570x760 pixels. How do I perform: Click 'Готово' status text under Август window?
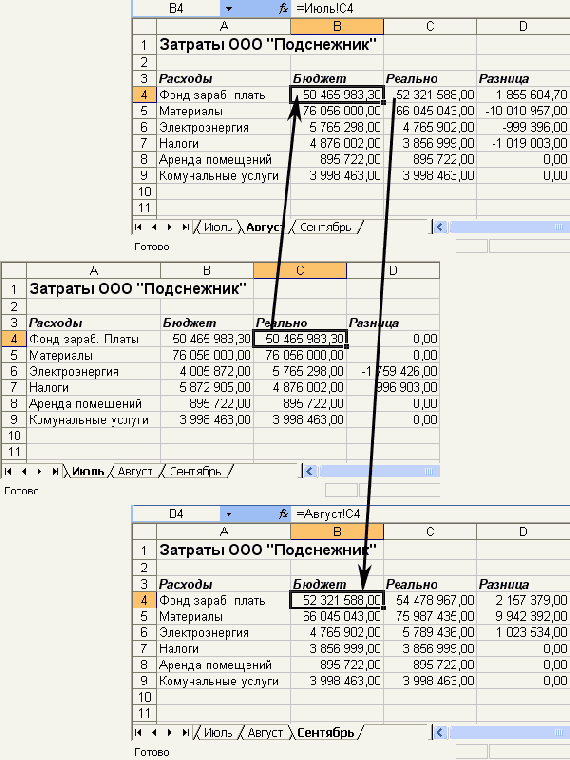[152, 247]
